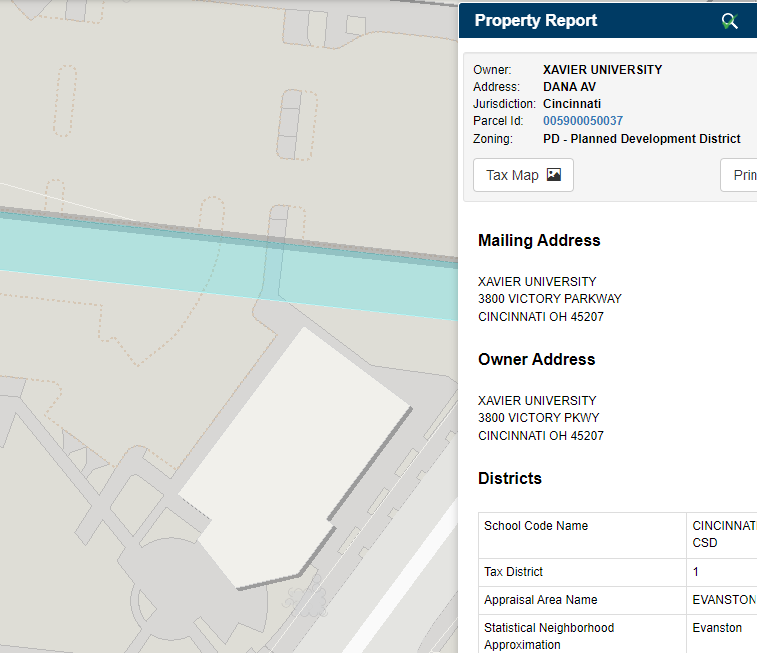This screenshot has width=757, height=653.
Task: Select owner name XAVIER UNIVERSITY in header
Action: (x=603, y=69)
